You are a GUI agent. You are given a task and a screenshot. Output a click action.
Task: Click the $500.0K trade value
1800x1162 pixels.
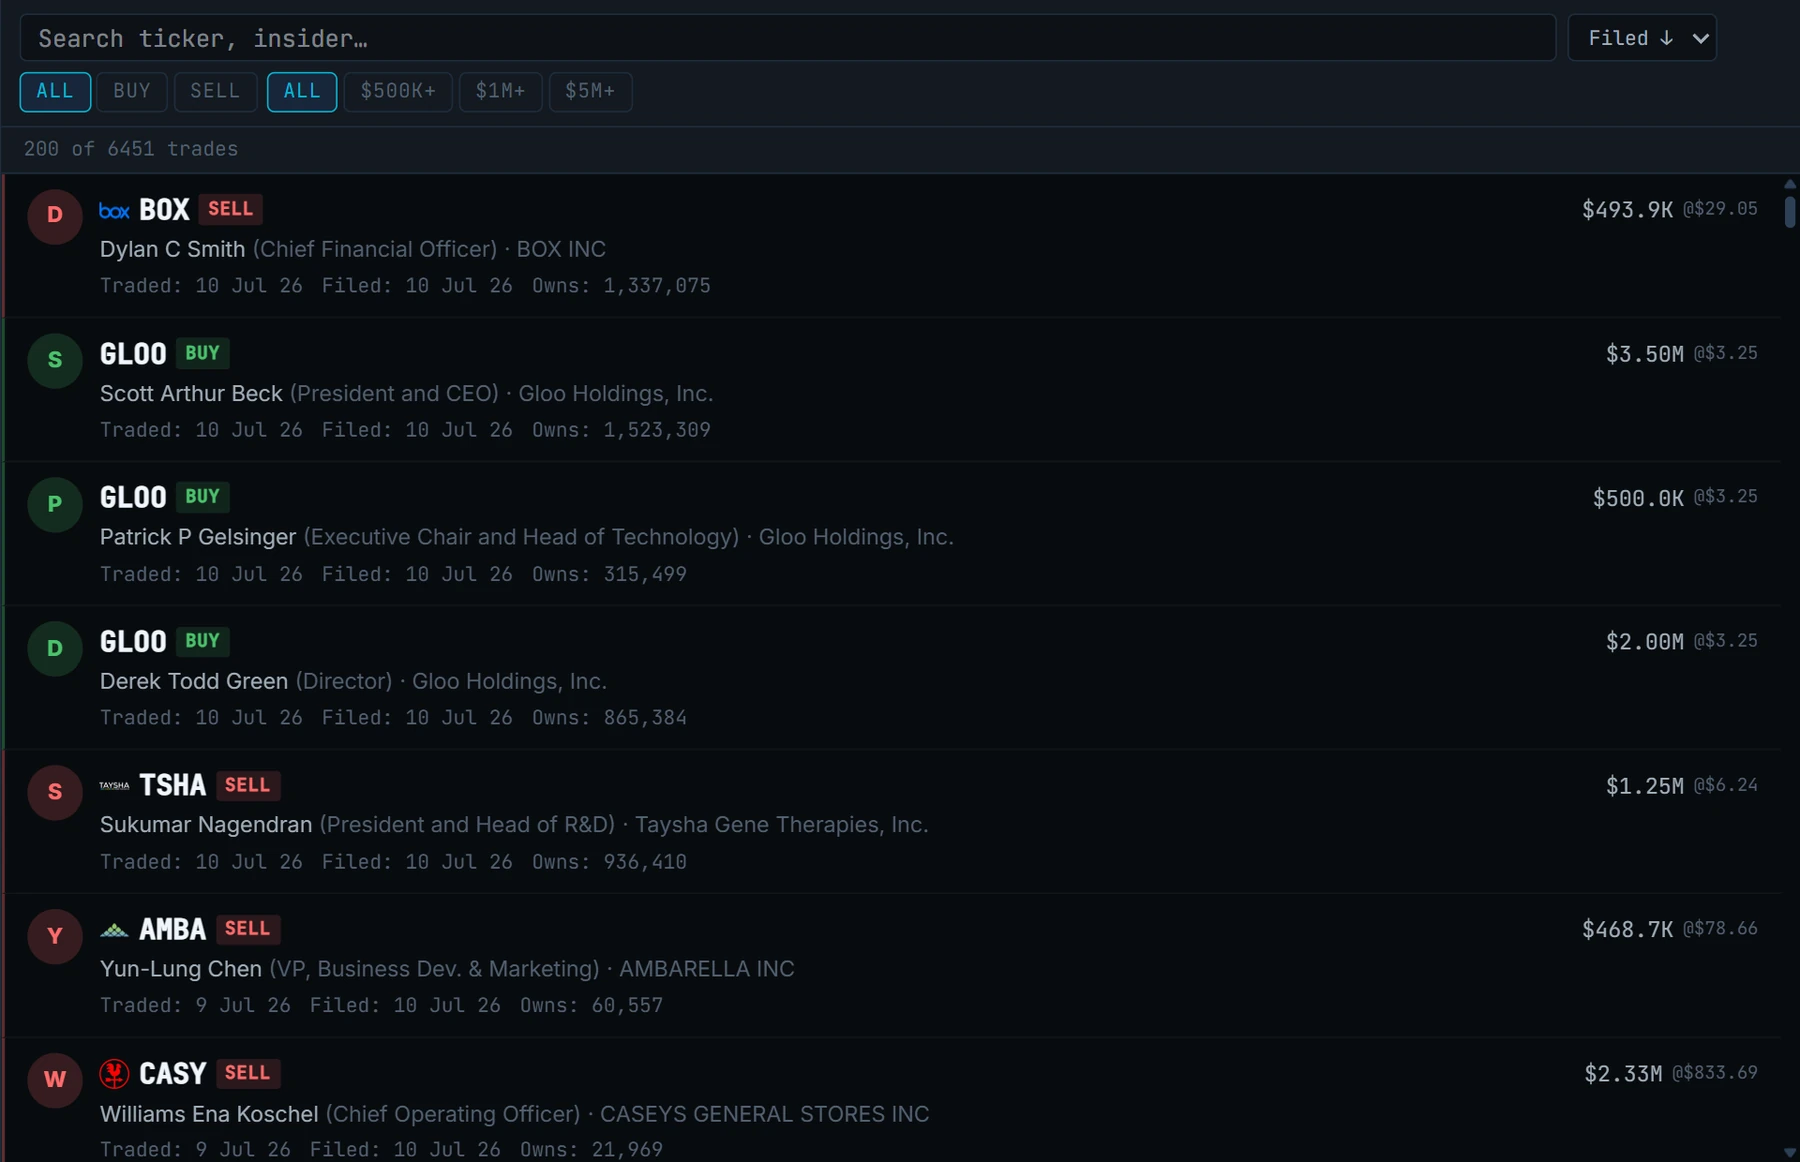click(x=1638, y=498)
